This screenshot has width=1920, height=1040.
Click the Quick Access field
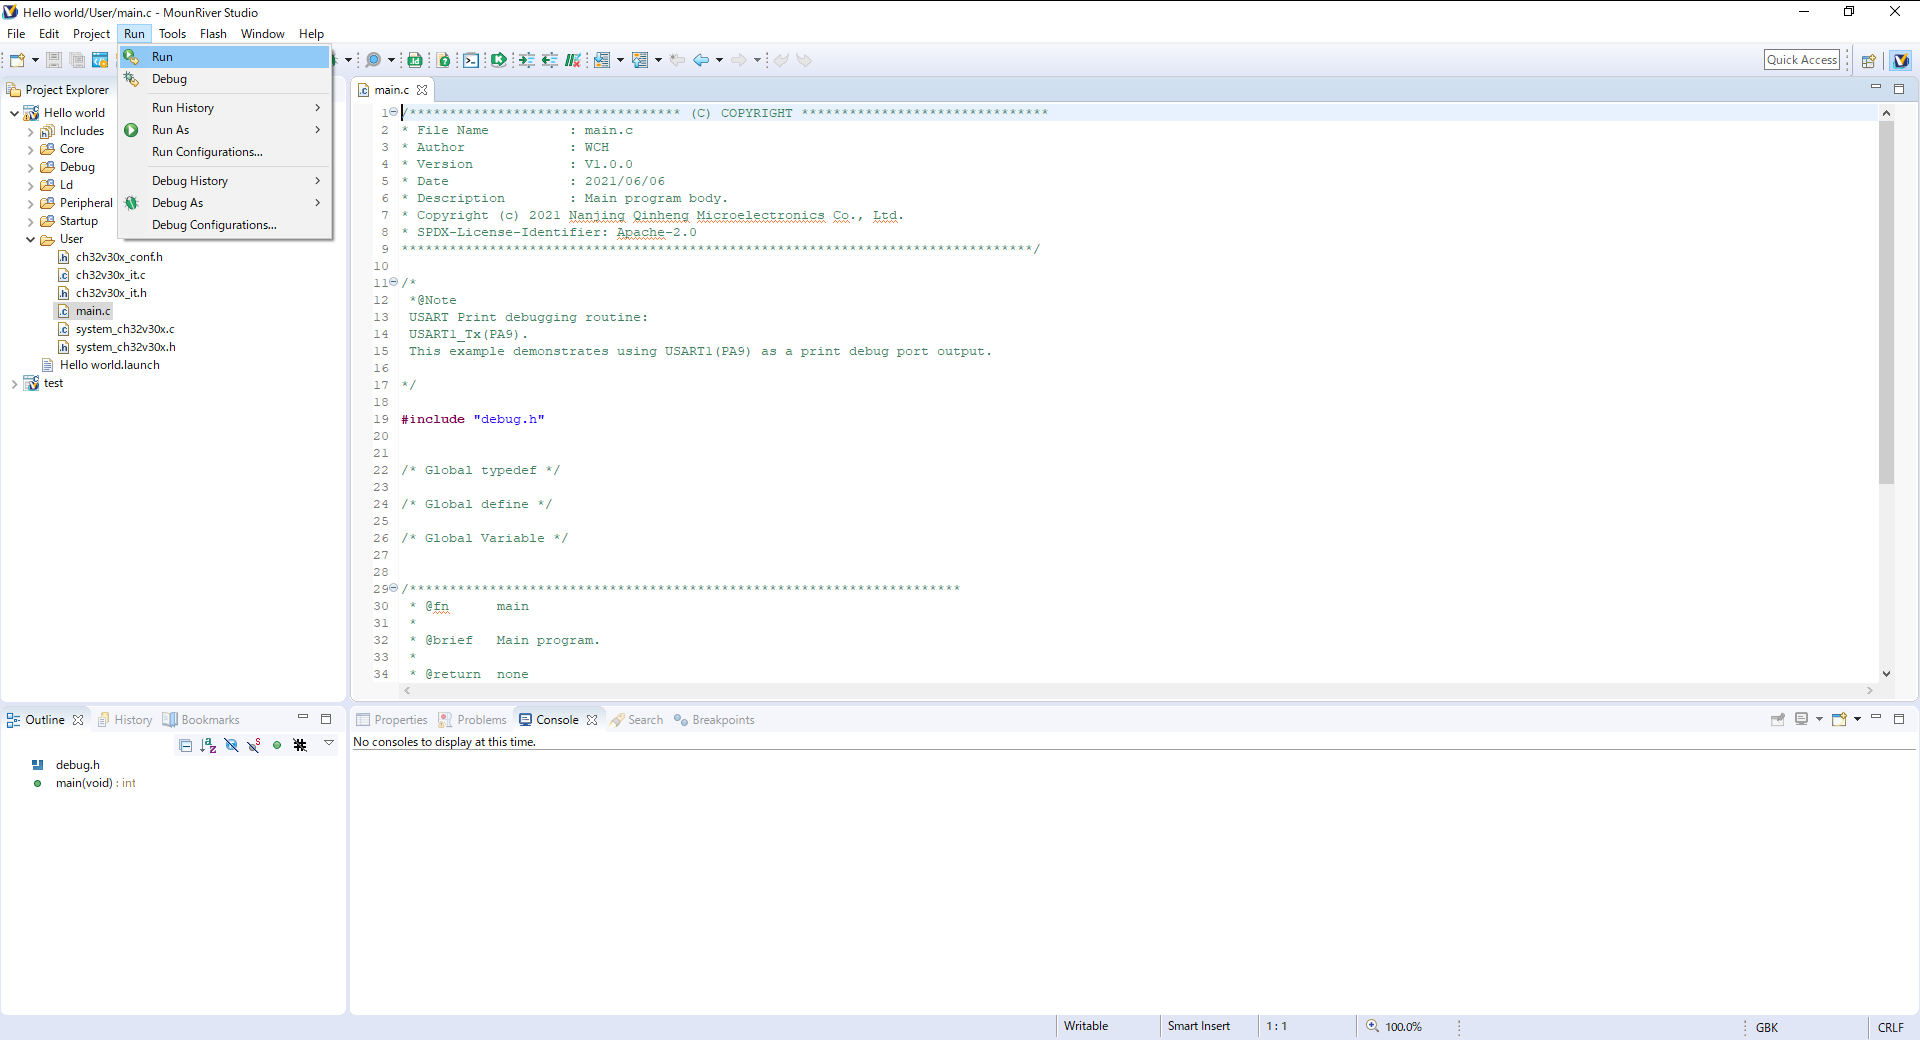click(1802, 60)
